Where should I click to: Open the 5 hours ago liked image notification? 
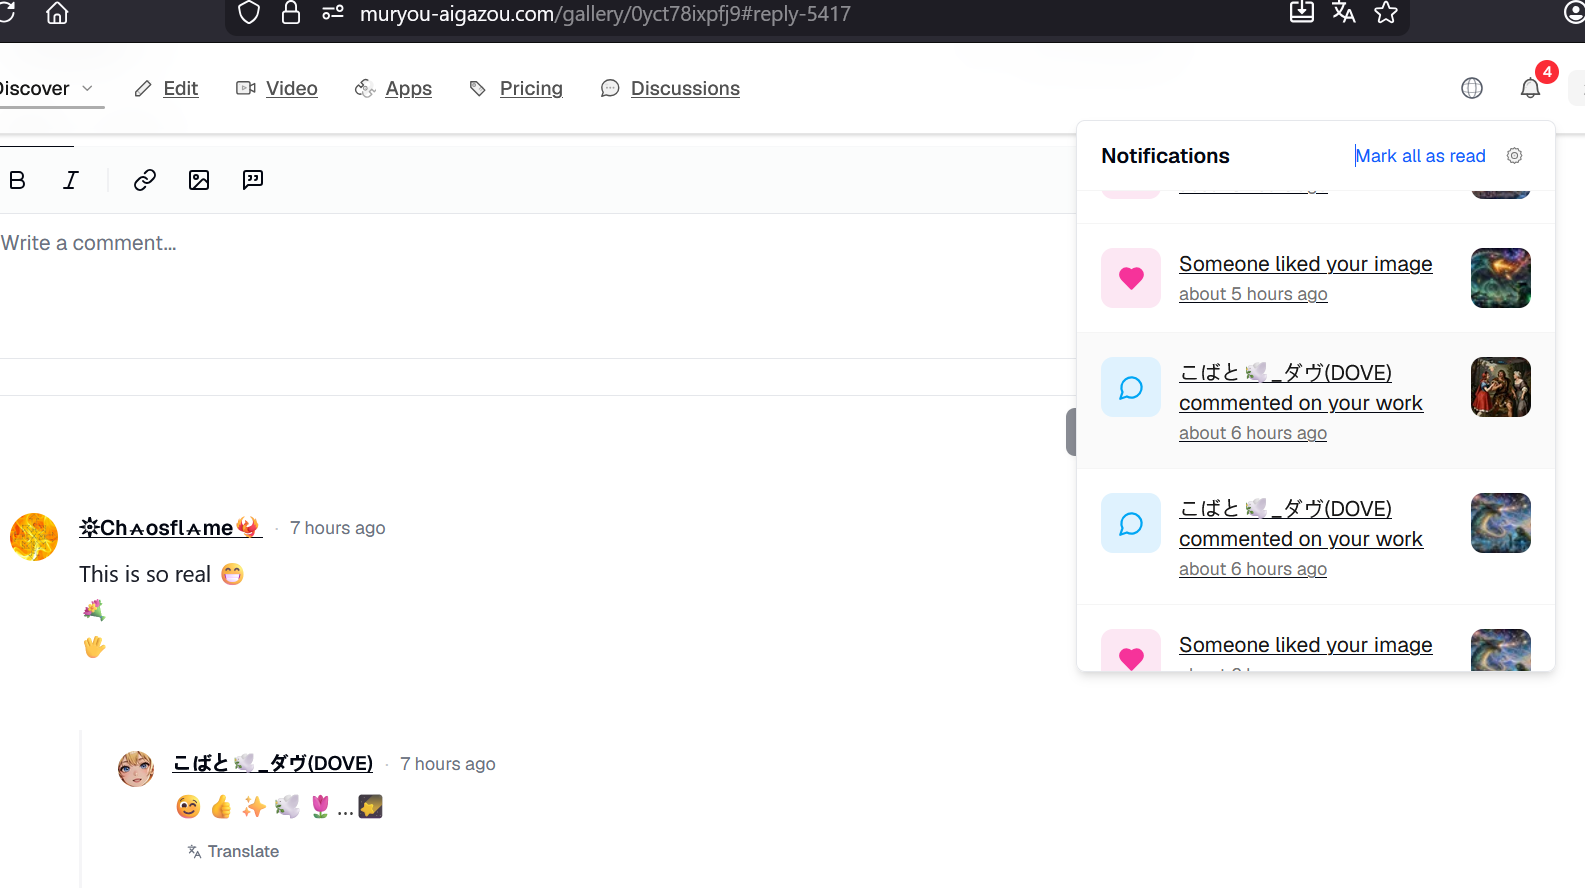pyautogui.click(x=1316, y=278)
